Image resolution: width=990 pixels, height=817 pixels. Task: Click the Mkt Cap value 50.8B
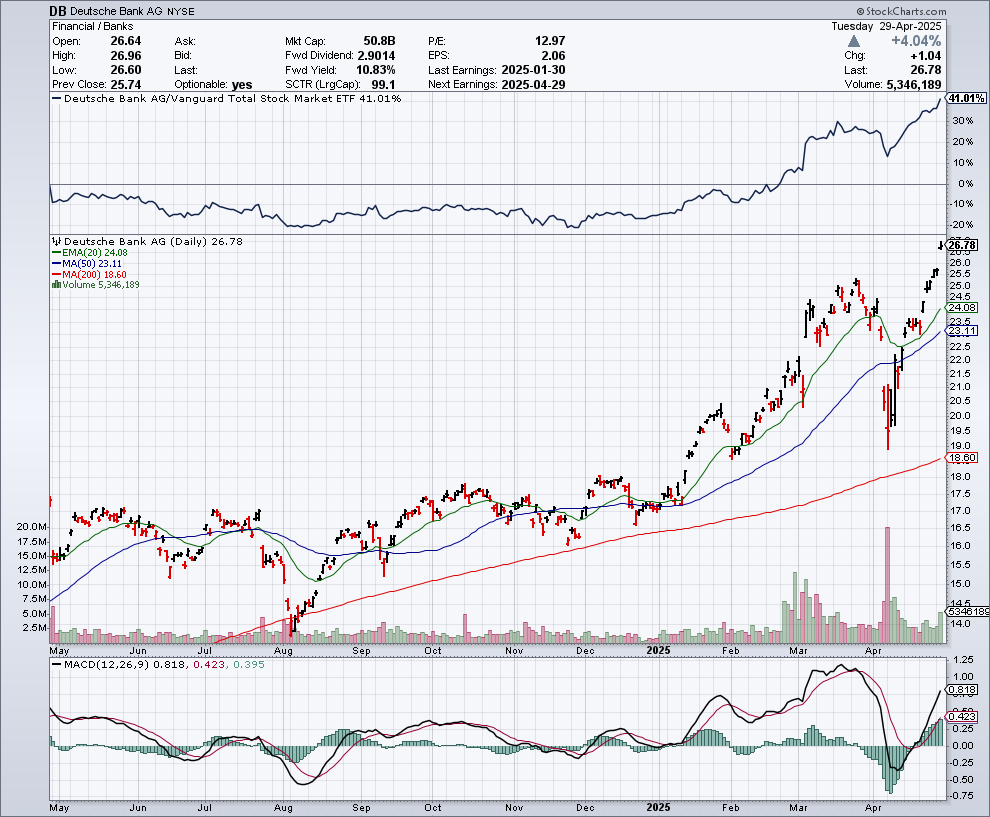379,41
